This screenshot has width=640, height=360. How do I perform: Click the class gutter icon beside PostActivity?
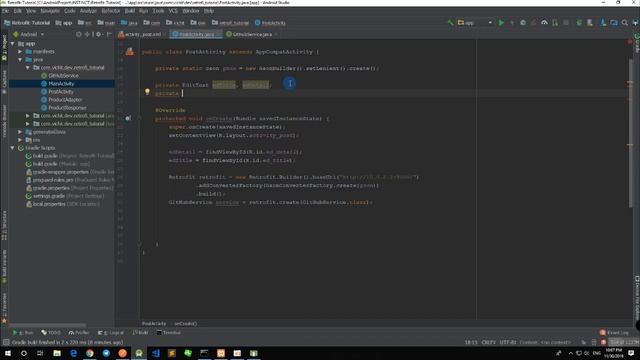(x=129, y=51)
